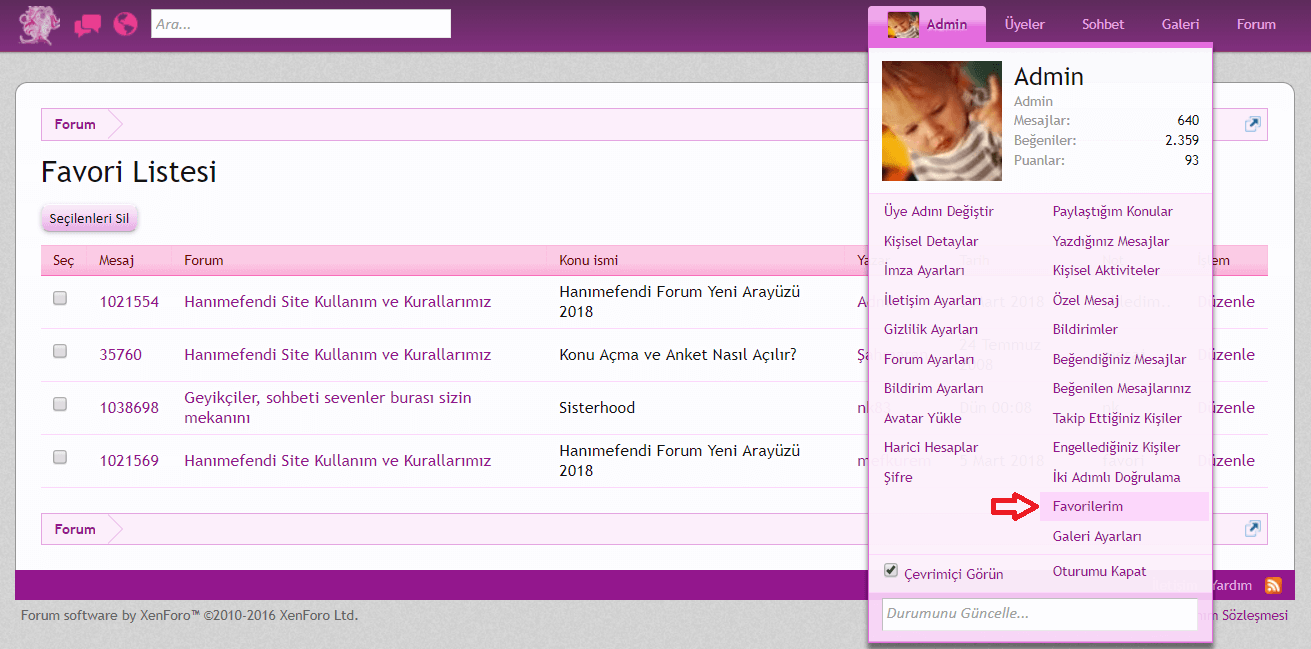This screenshot has height=649, width=1311.
Task: Switch to the Galeri tab
Action: click(x=1180, y=25)
